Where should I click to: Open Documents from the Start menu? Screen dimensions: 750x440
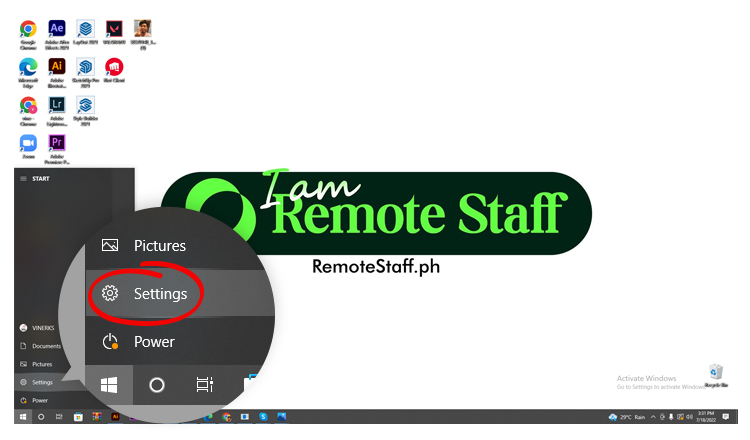(x=41, y=346)
